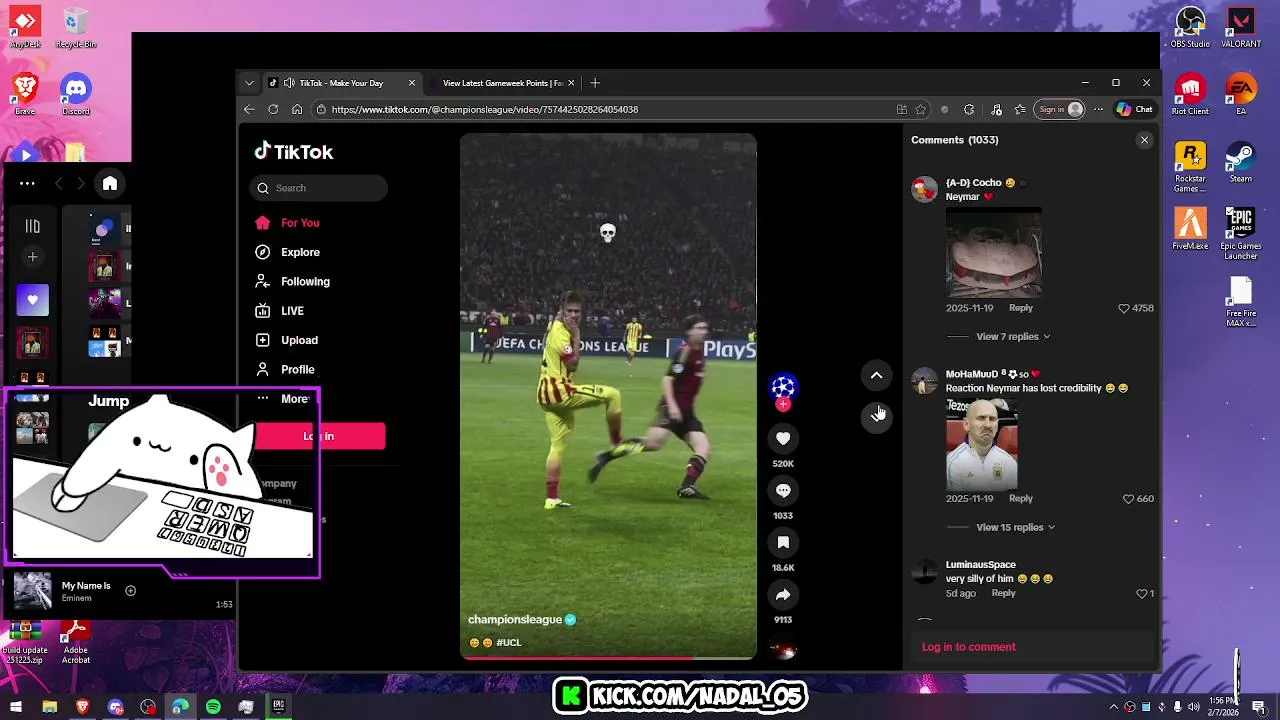Like LuminausSpace's comment heart
The width and height of the screenshot is (1280, 720).
(1141, 594)
